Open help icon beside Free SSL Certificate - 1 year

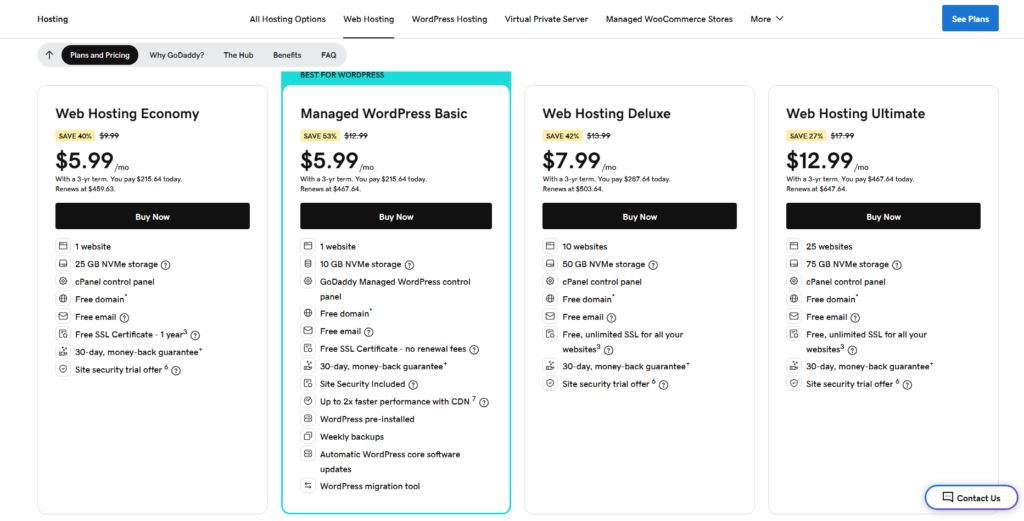pos(196,335)
